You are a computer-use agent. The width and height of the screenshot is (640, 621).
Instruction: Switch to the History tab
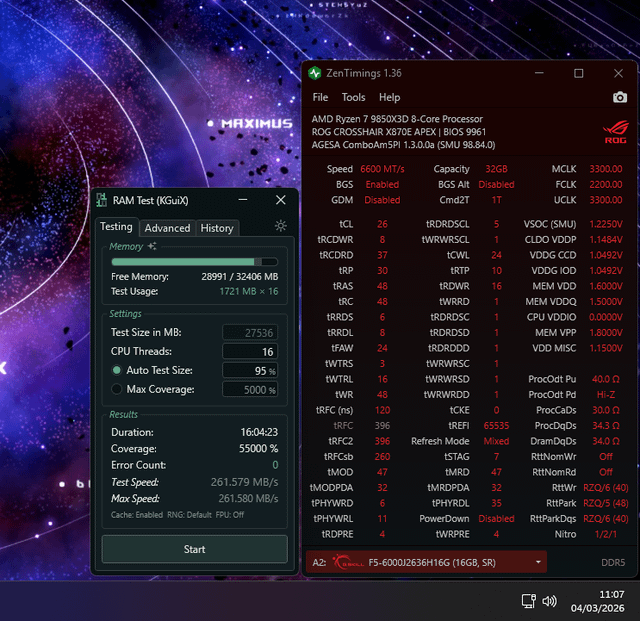(x=217, y=228)
